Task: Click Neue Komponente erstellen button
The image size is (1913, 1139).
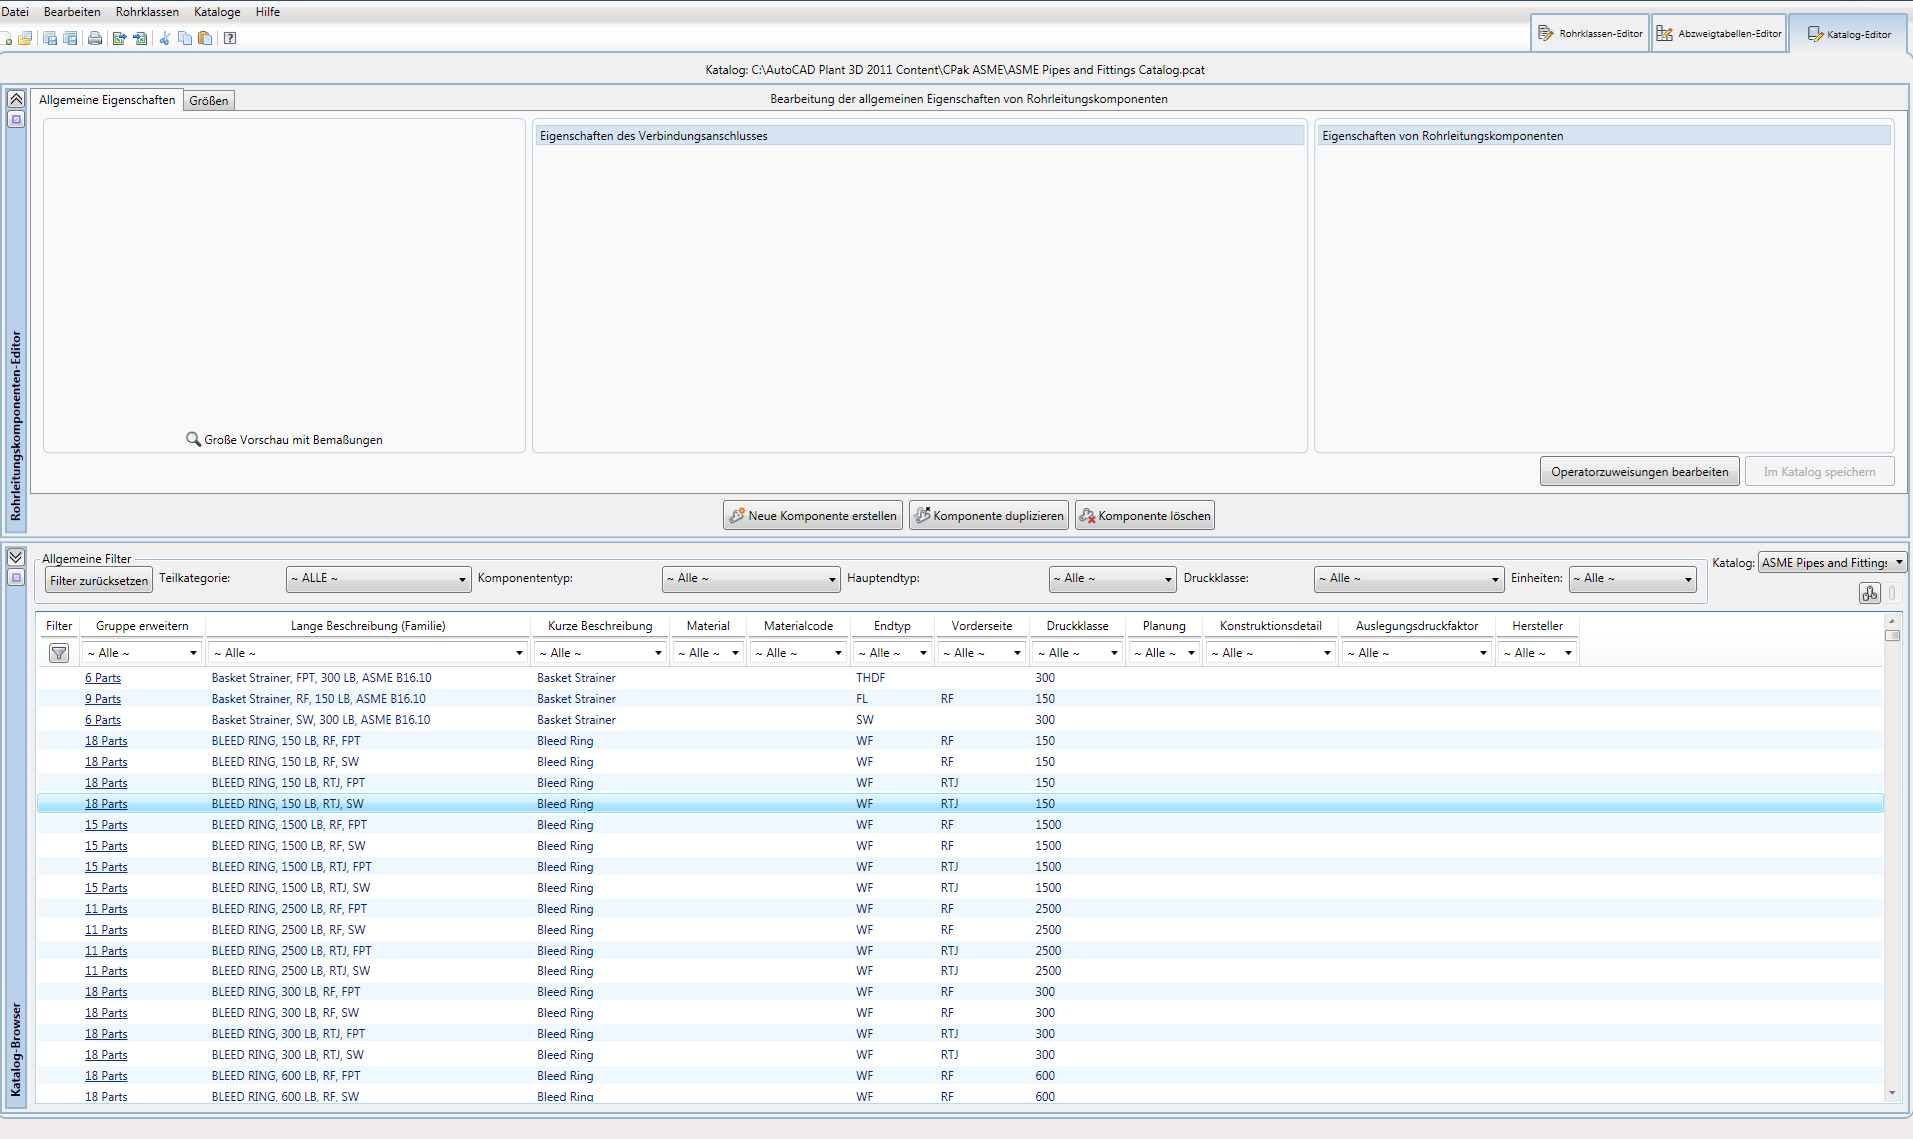Action: [x=813, y=515]
